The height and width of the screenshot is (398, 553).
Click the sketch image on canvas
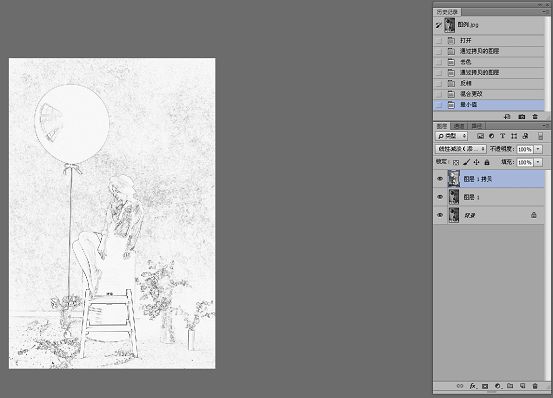[112, 213]
